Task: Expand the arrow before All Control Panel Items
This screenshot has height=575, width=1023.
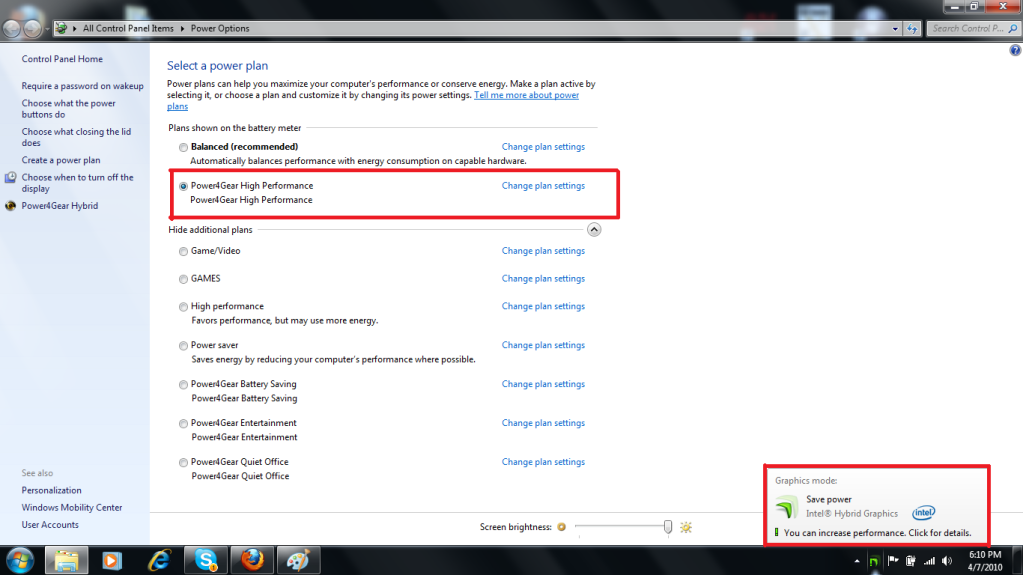Action: pos(74,29)
